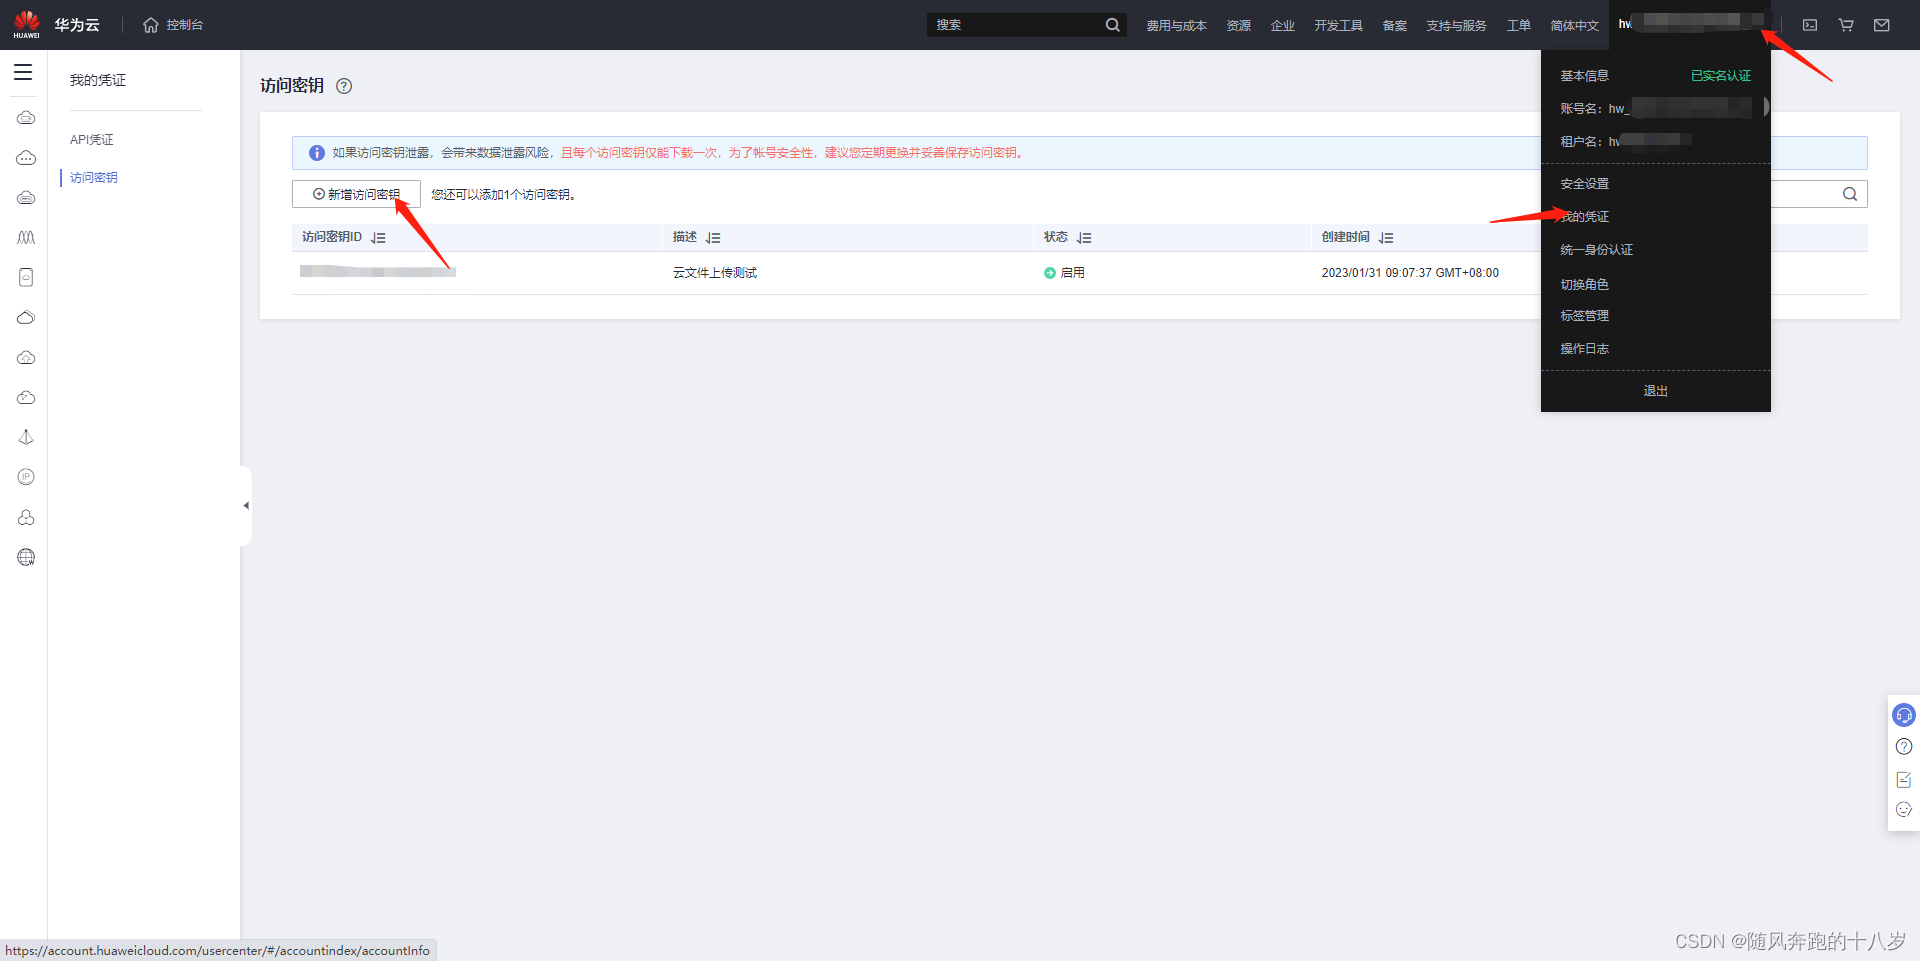Screen dimensions: 1920x961
Task: Click the 启用 status cell
Action: click(1064, 273)
